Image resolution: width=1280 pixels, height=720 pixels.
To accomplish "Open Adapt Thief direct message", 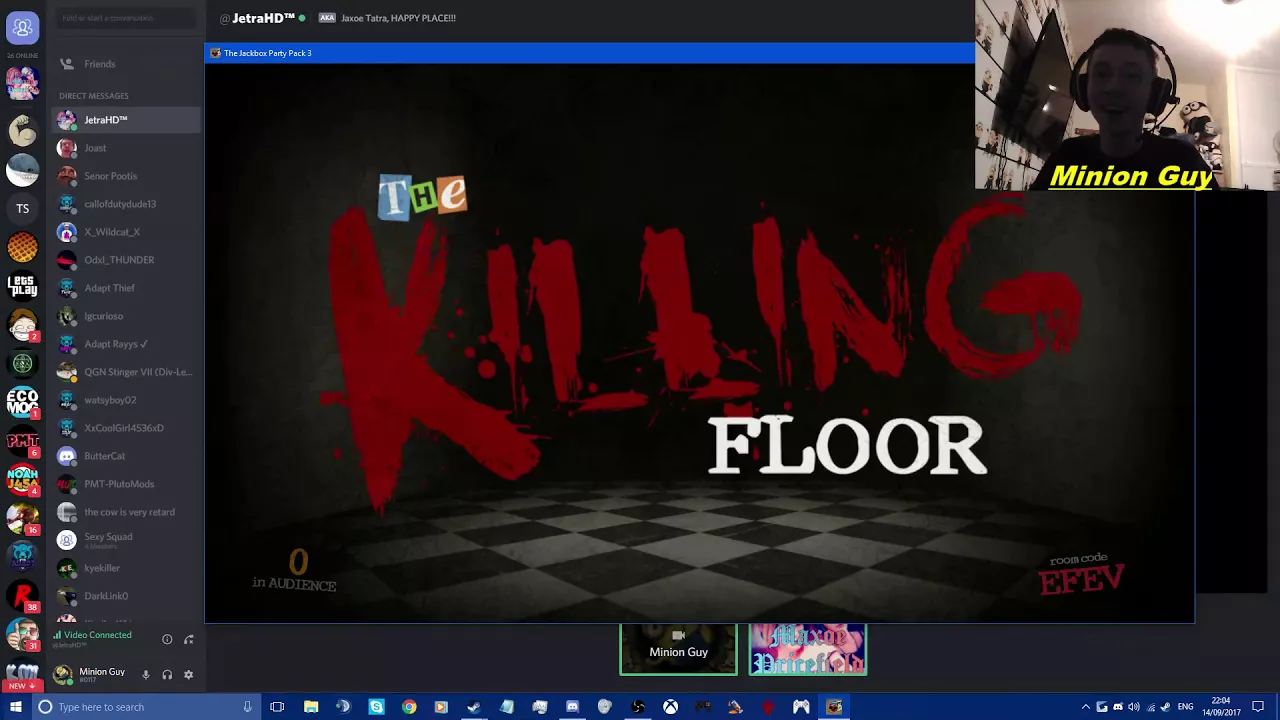I will tap(126, 288).
